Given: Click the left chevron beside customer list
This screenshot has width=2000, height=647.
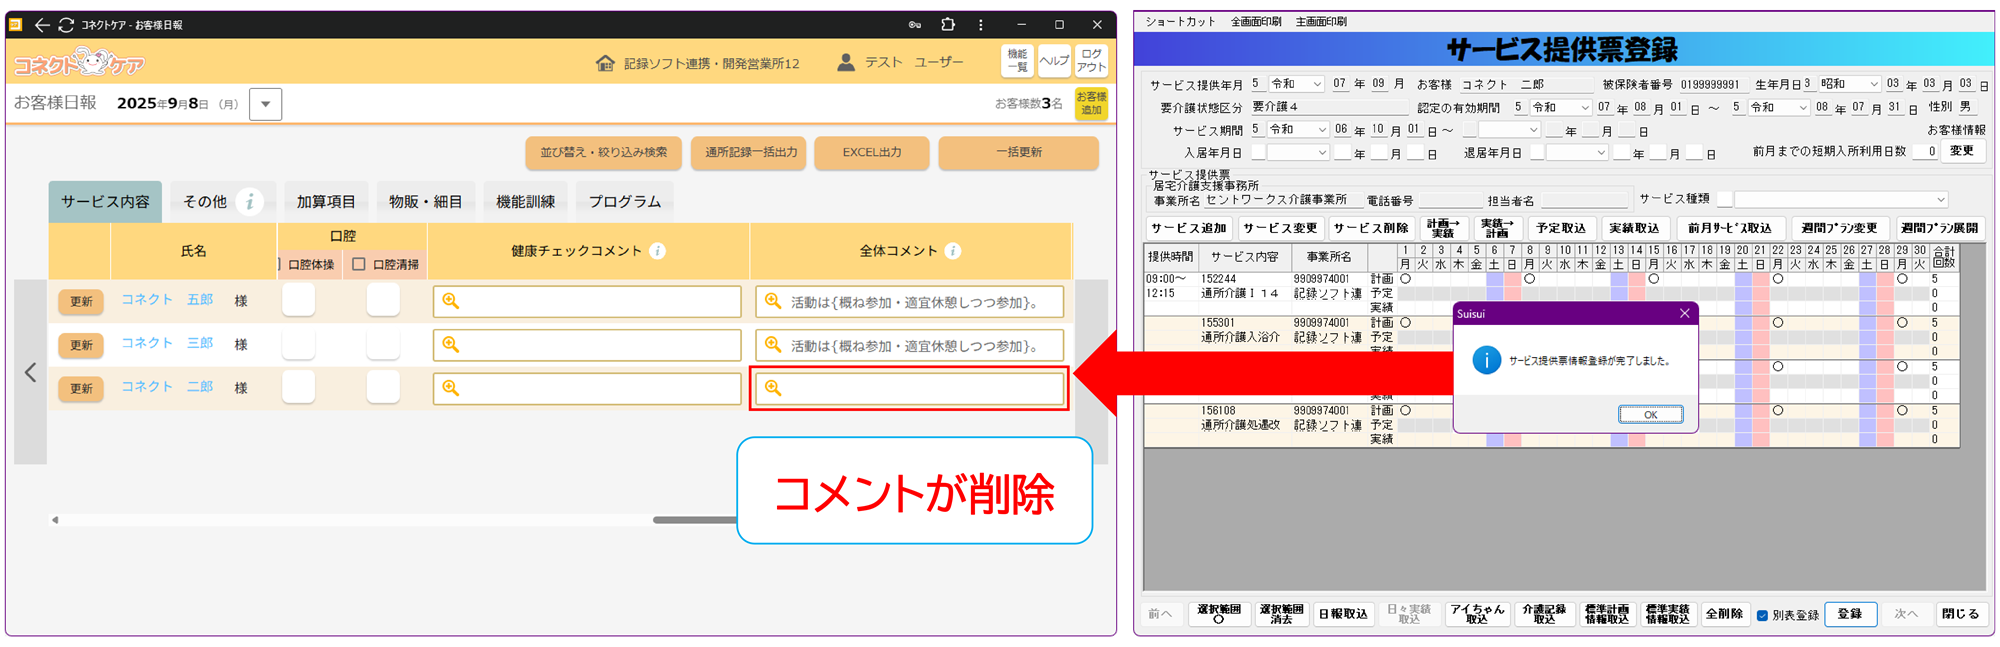Looking at the screenshot, I should tap(31, 373).
